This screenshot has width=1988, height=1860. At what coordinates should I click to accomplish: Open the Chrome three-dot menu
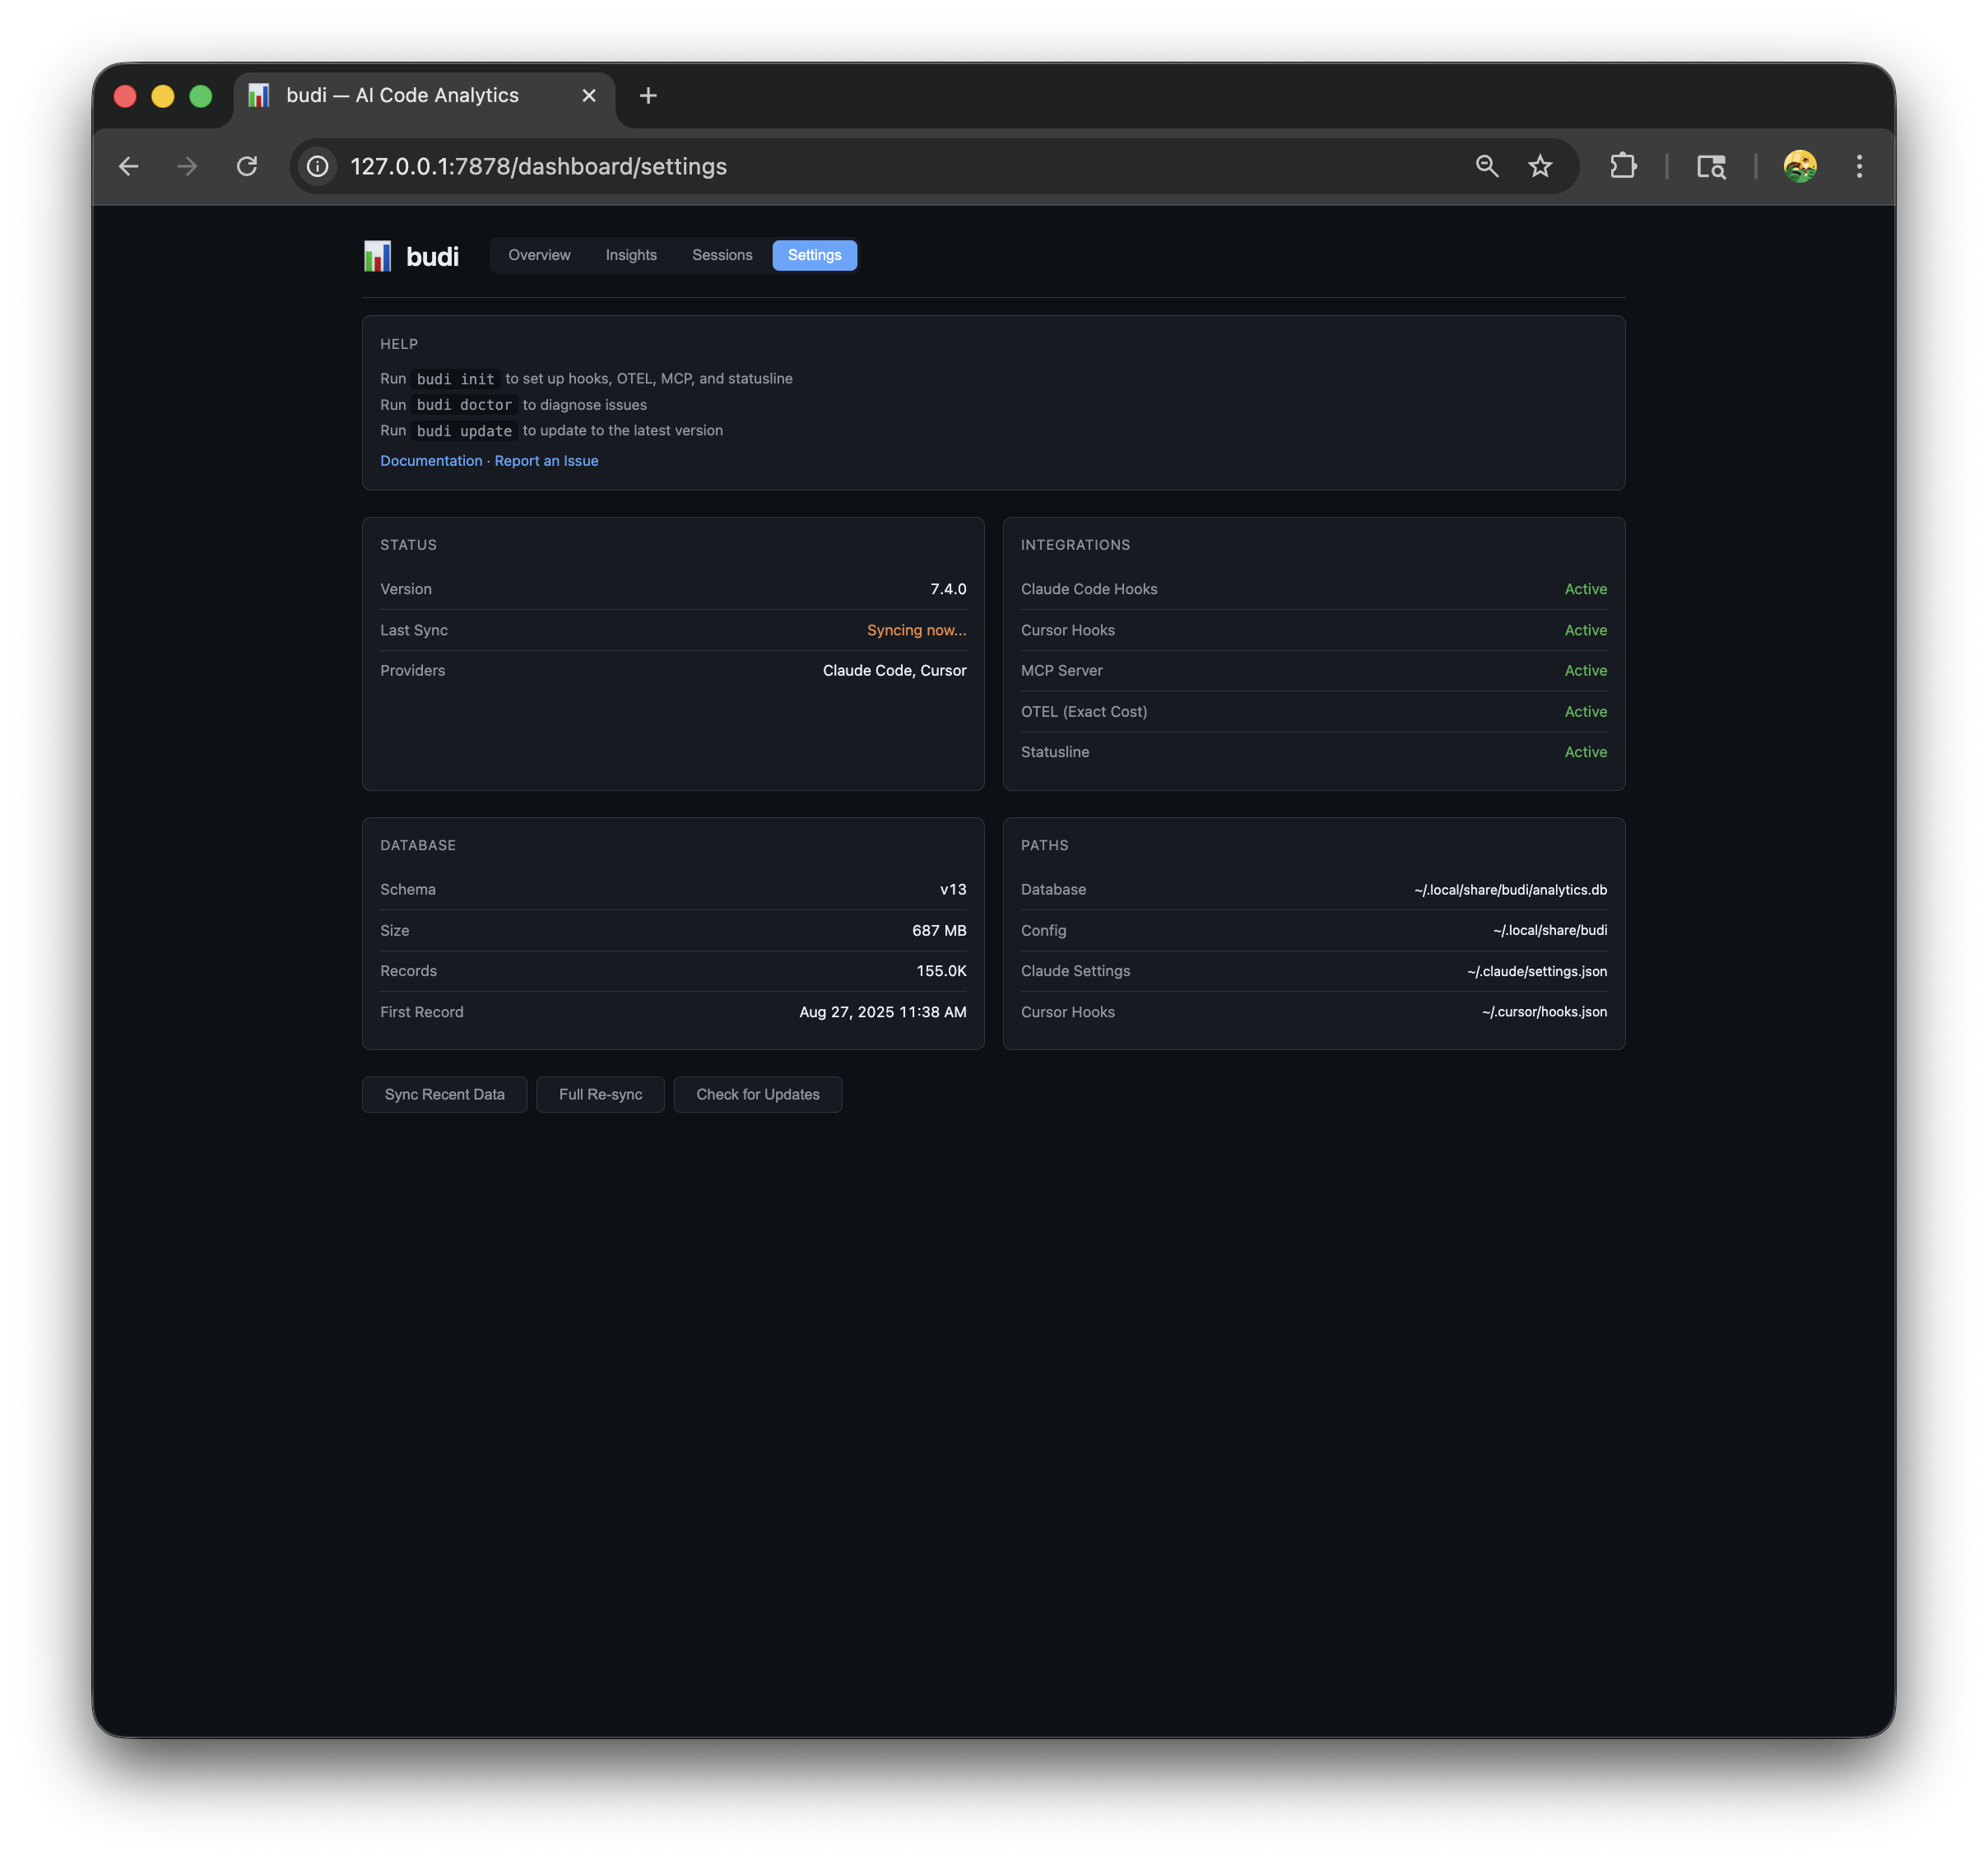(1858, 166)
